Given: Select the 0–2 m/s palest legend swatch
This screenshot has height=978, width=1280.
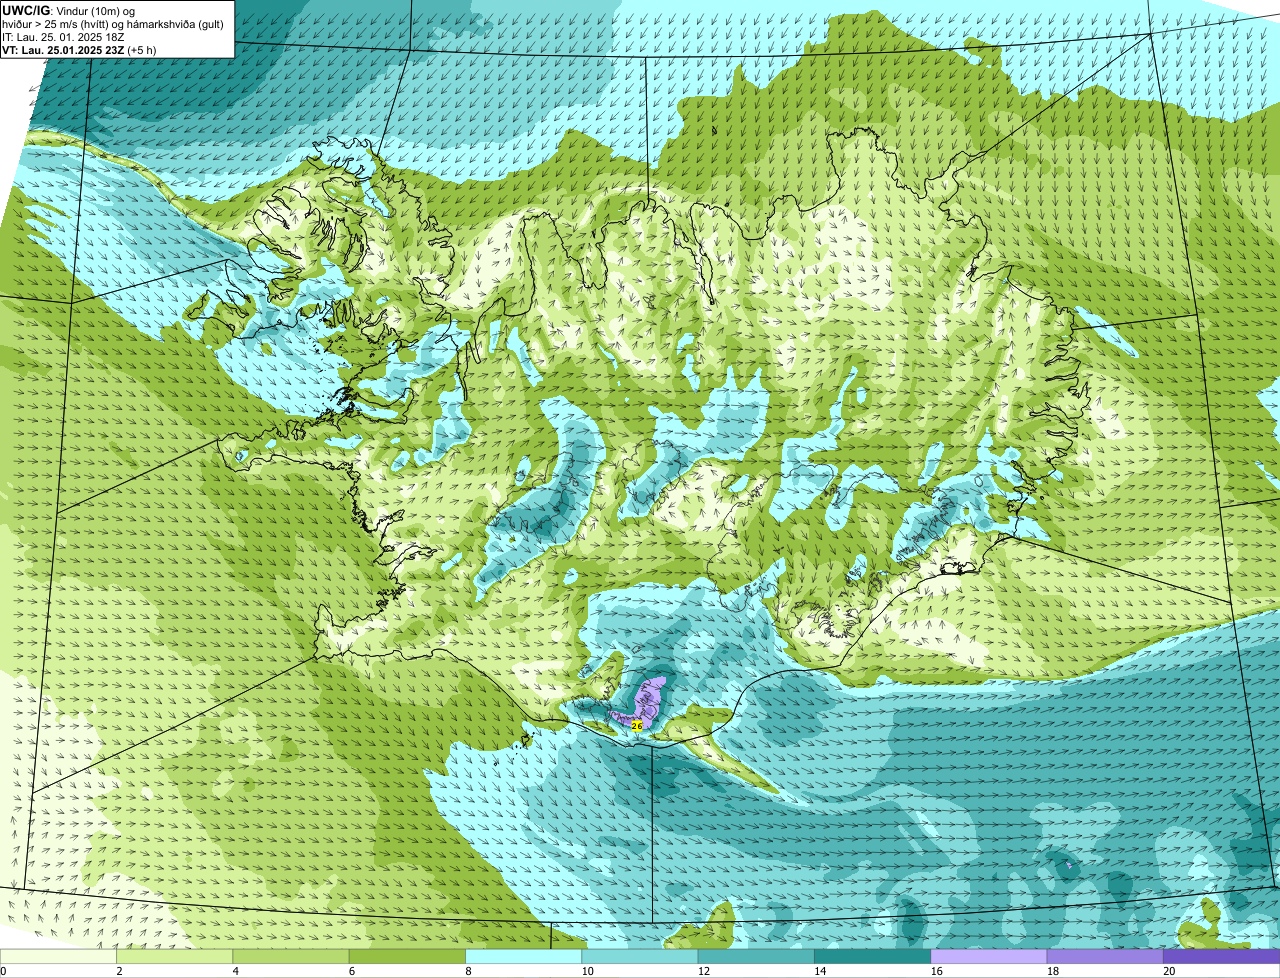Looking at the screenshot, I should pyautogui.click(x=58, y=957).
